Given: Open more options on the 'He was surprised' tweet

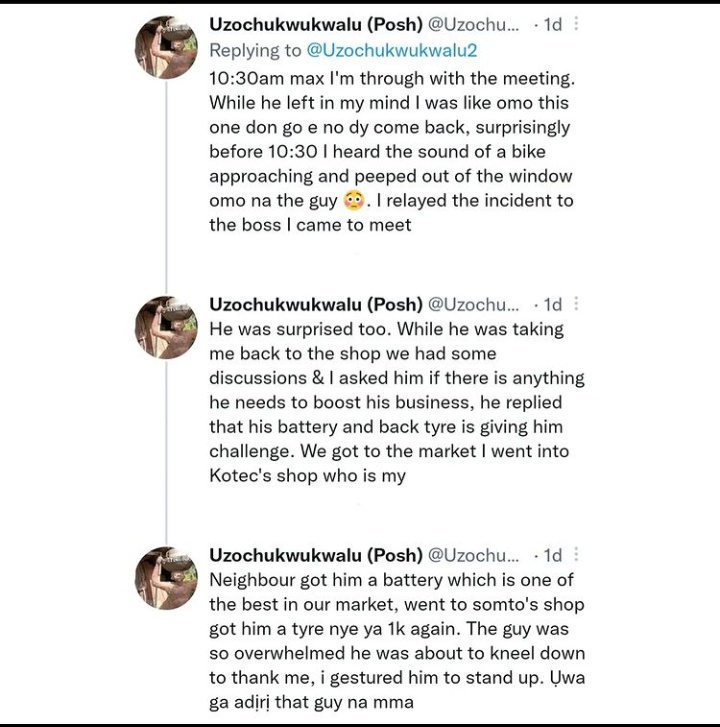Looking at the screenshot, I should [x=576, y=304].
